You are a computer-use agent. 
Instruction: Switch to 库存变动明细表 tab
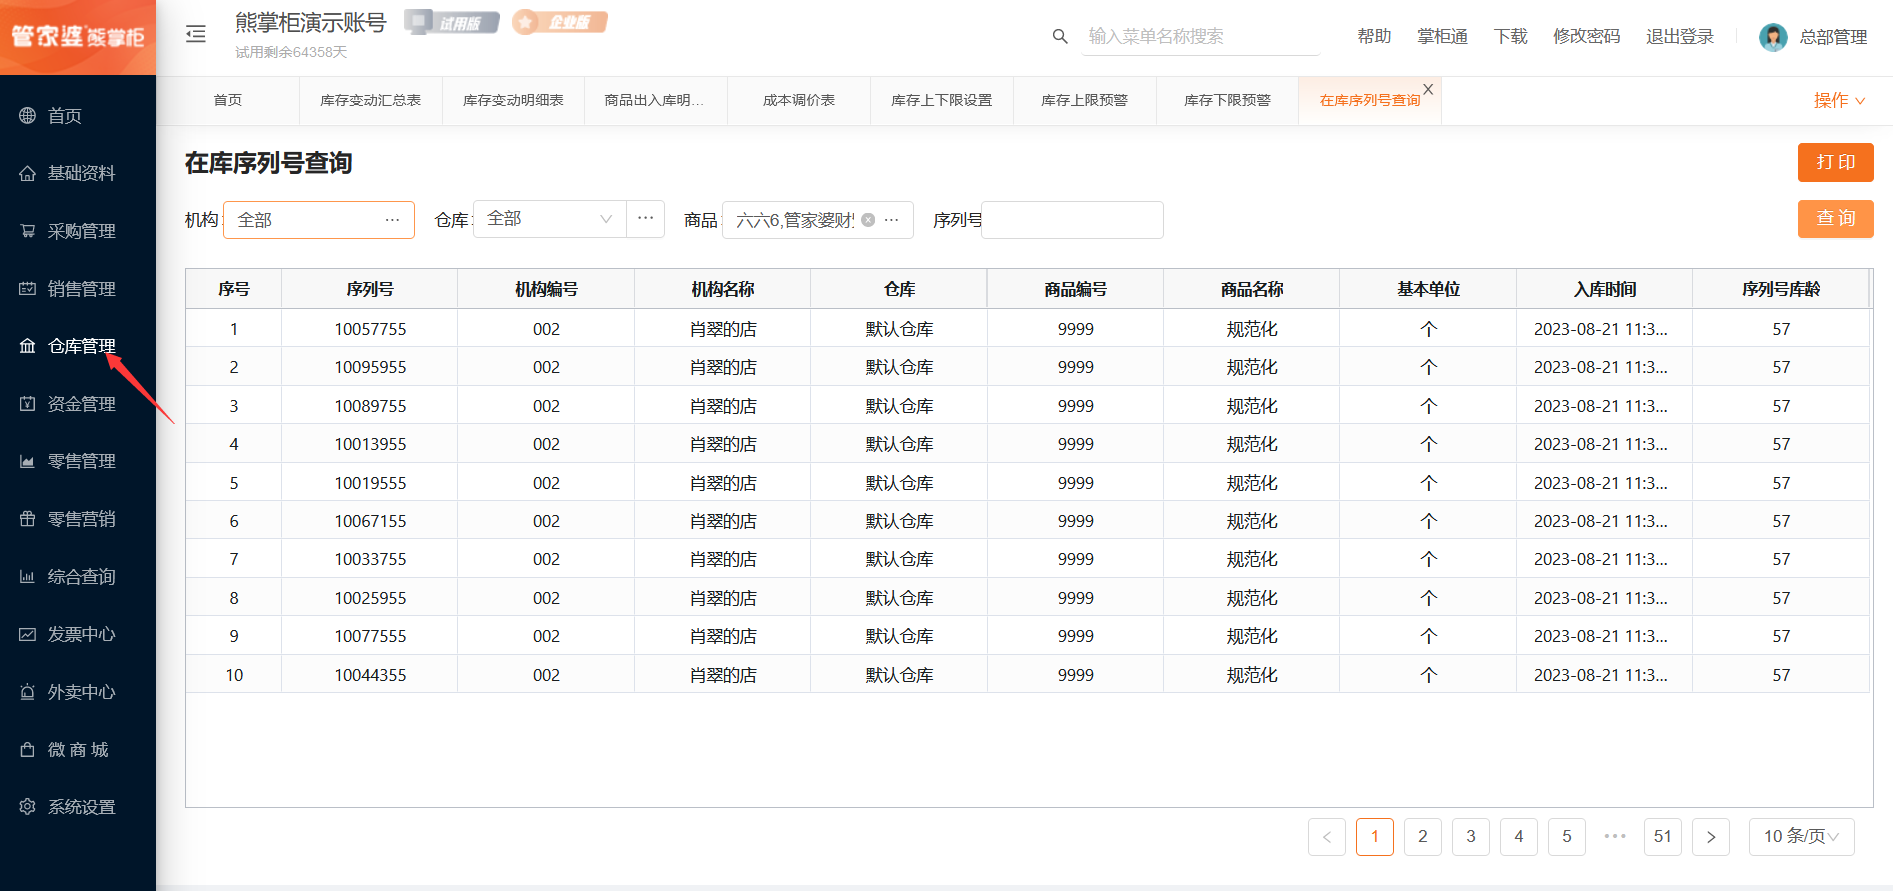pos(513,100)
